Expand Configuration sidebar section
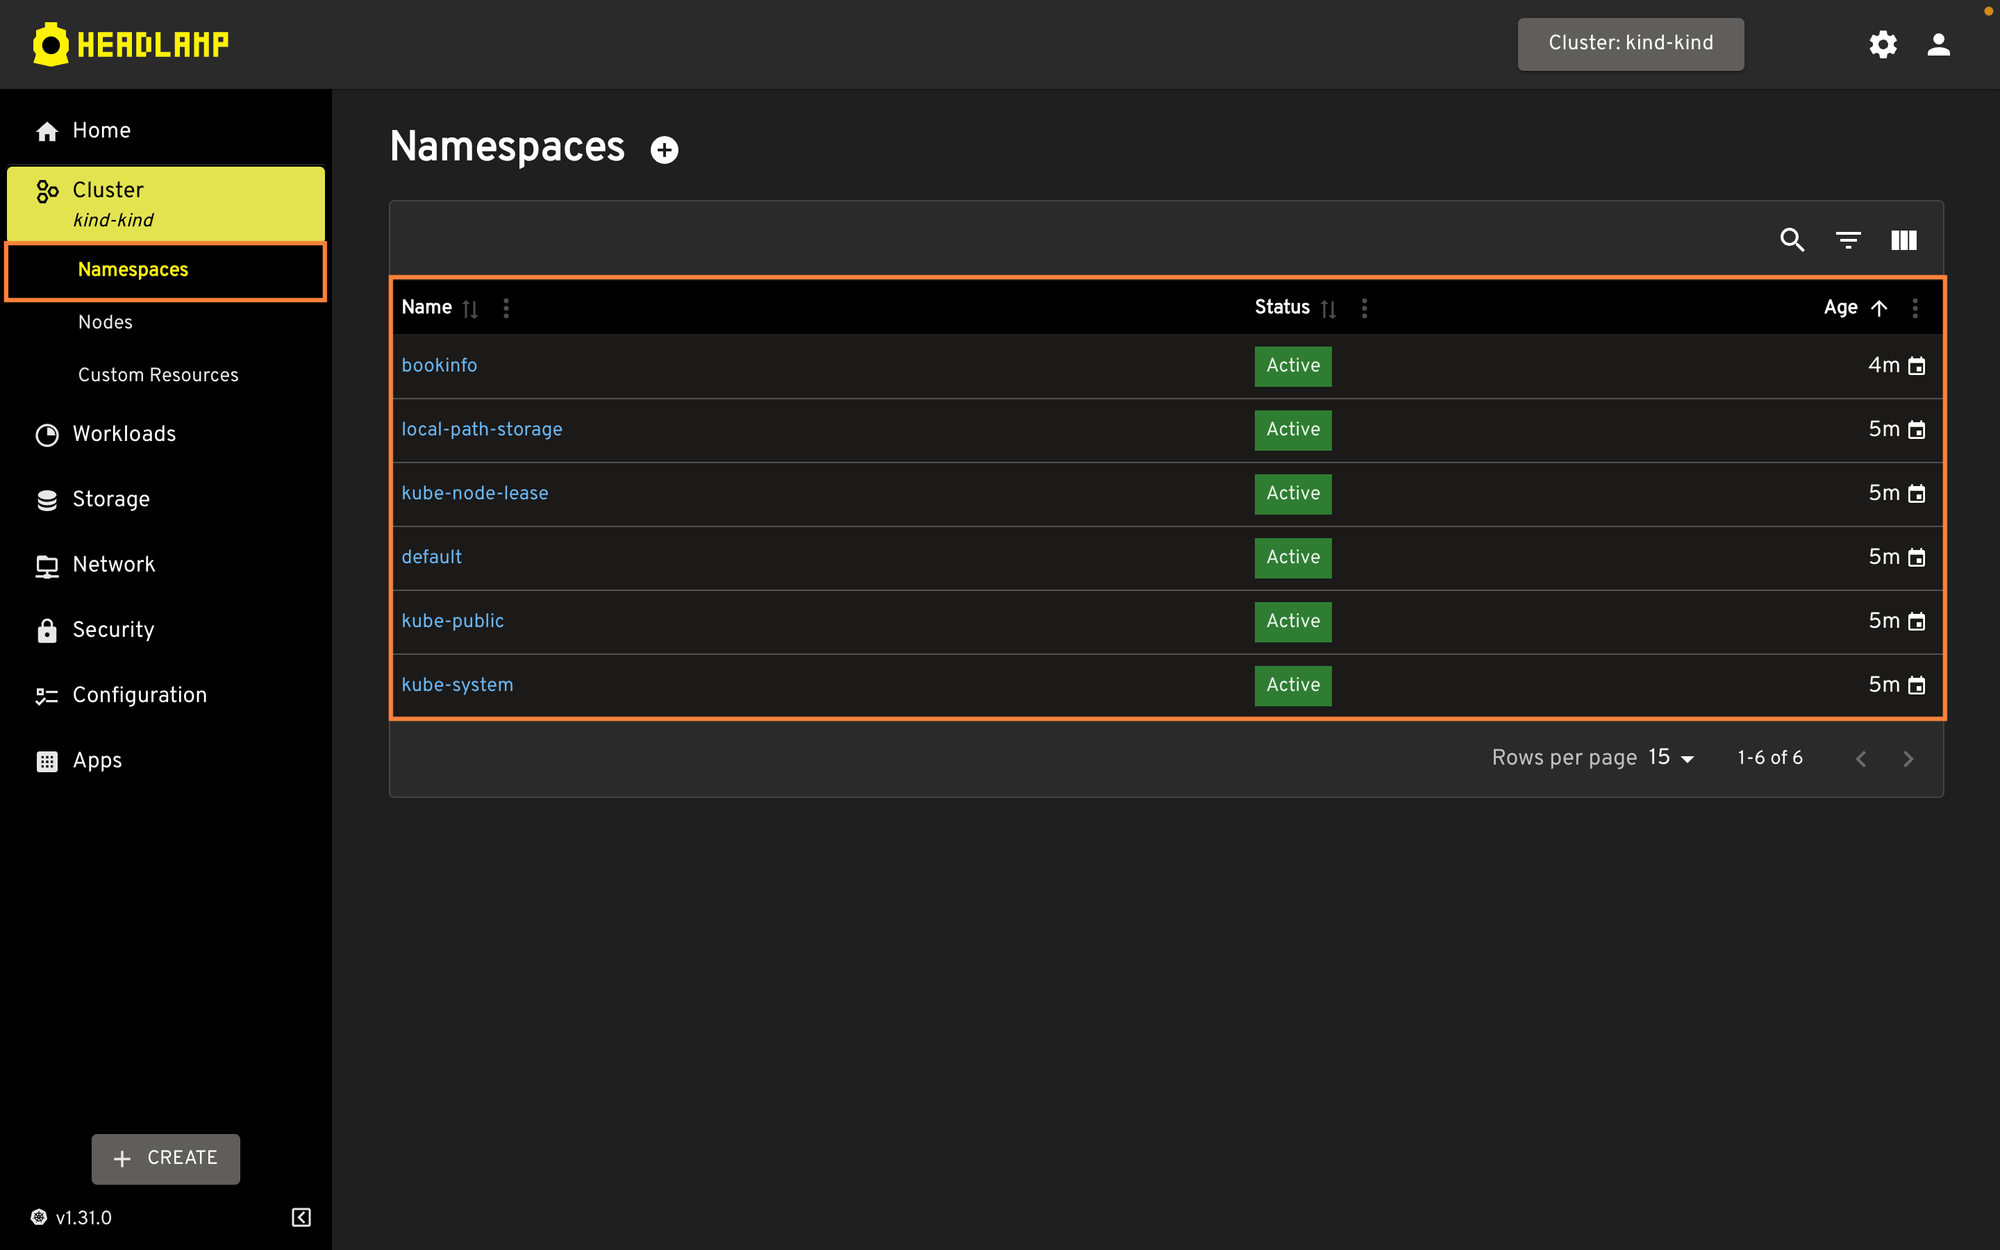 [x=166, y=695]
